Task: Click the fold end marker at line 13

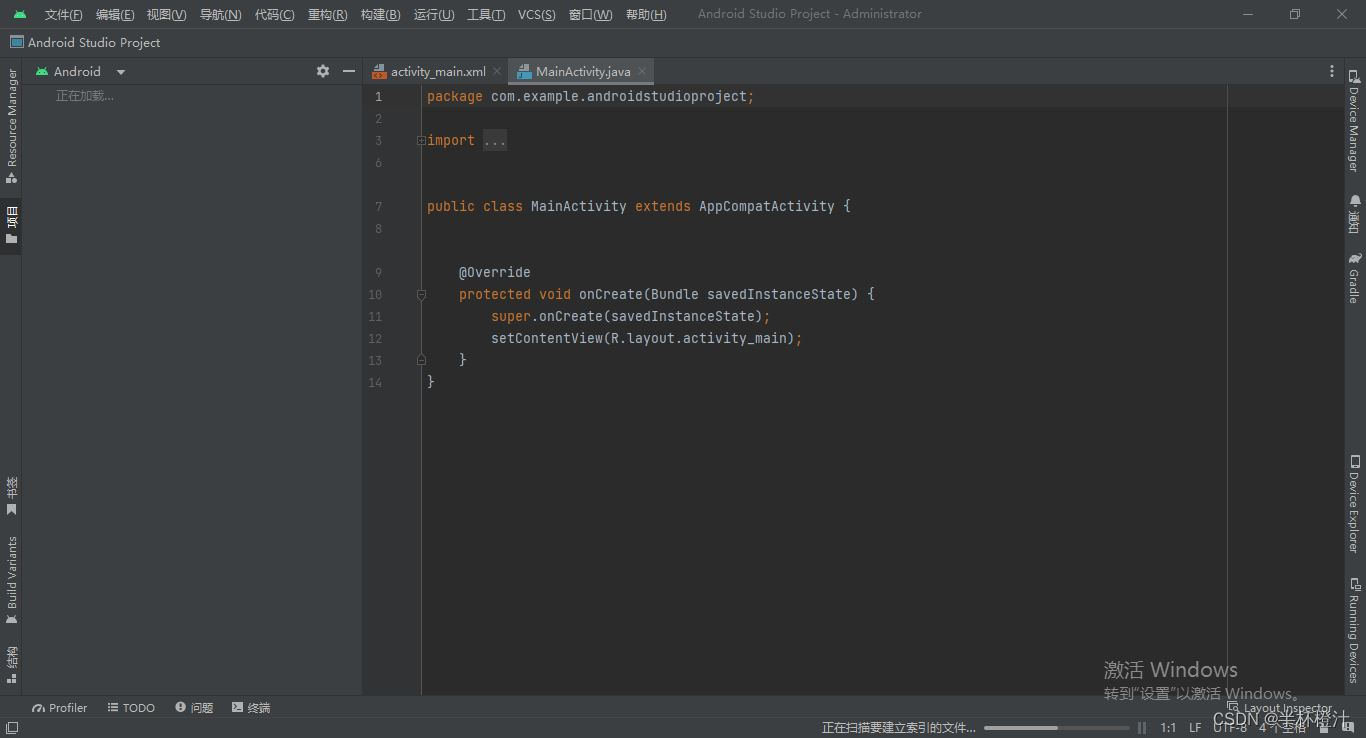Action: coord(421,359)
